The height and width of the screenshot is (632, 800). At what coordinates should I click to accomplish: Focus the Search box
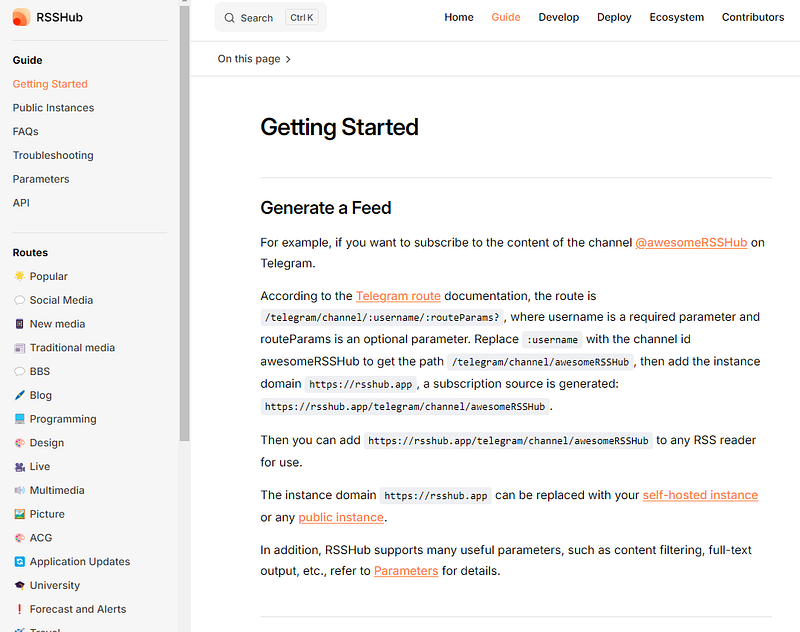pyautogui.click(x=270, y=17)
